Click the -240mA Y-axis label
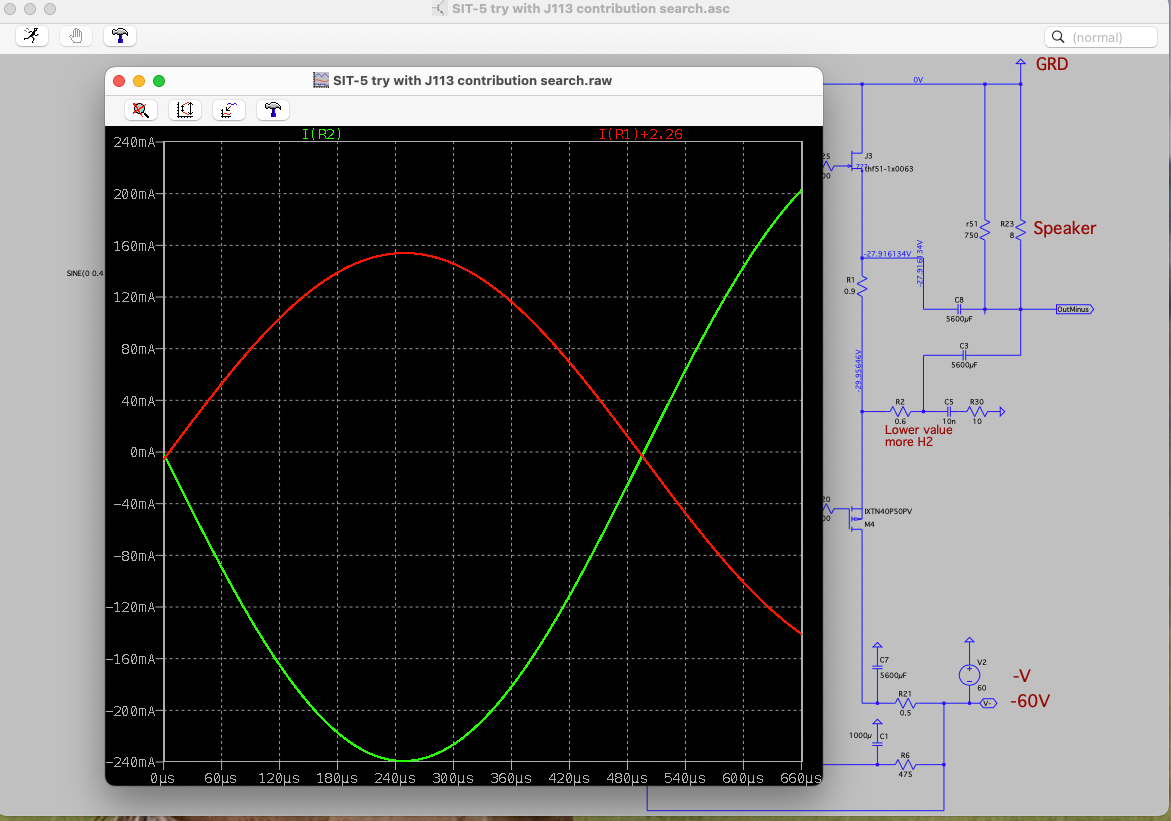This screenshot has height=821, width=1171. click(130, 762)
